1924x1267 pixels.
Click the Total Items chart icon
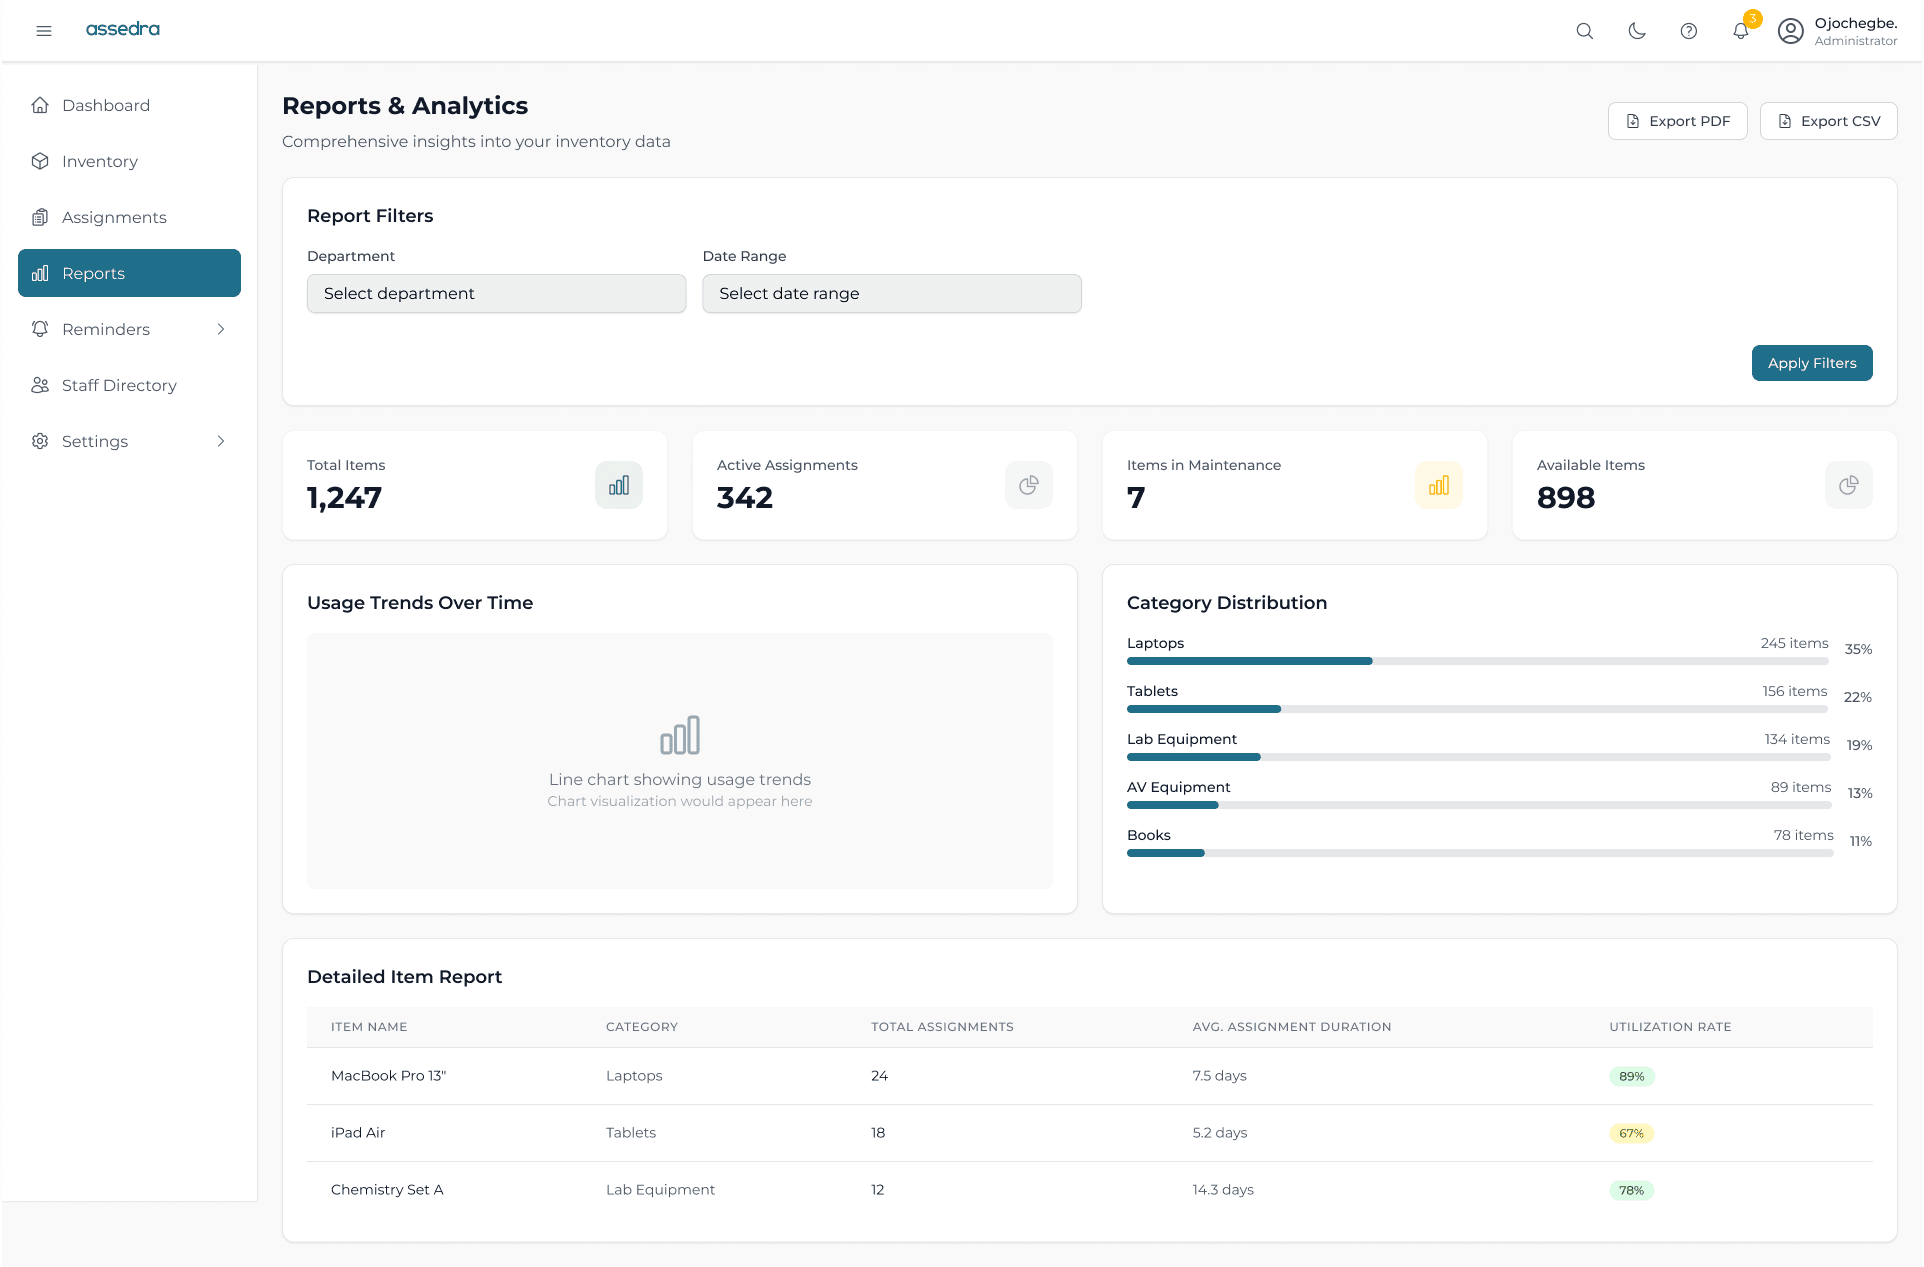(x=619, y=485)
